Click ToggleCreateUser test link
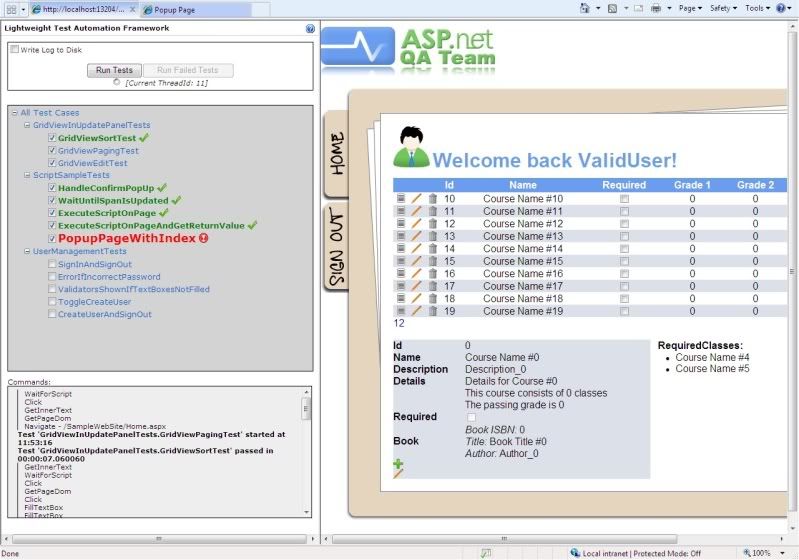Screen dimensions: 799x560 coord(94,302)
